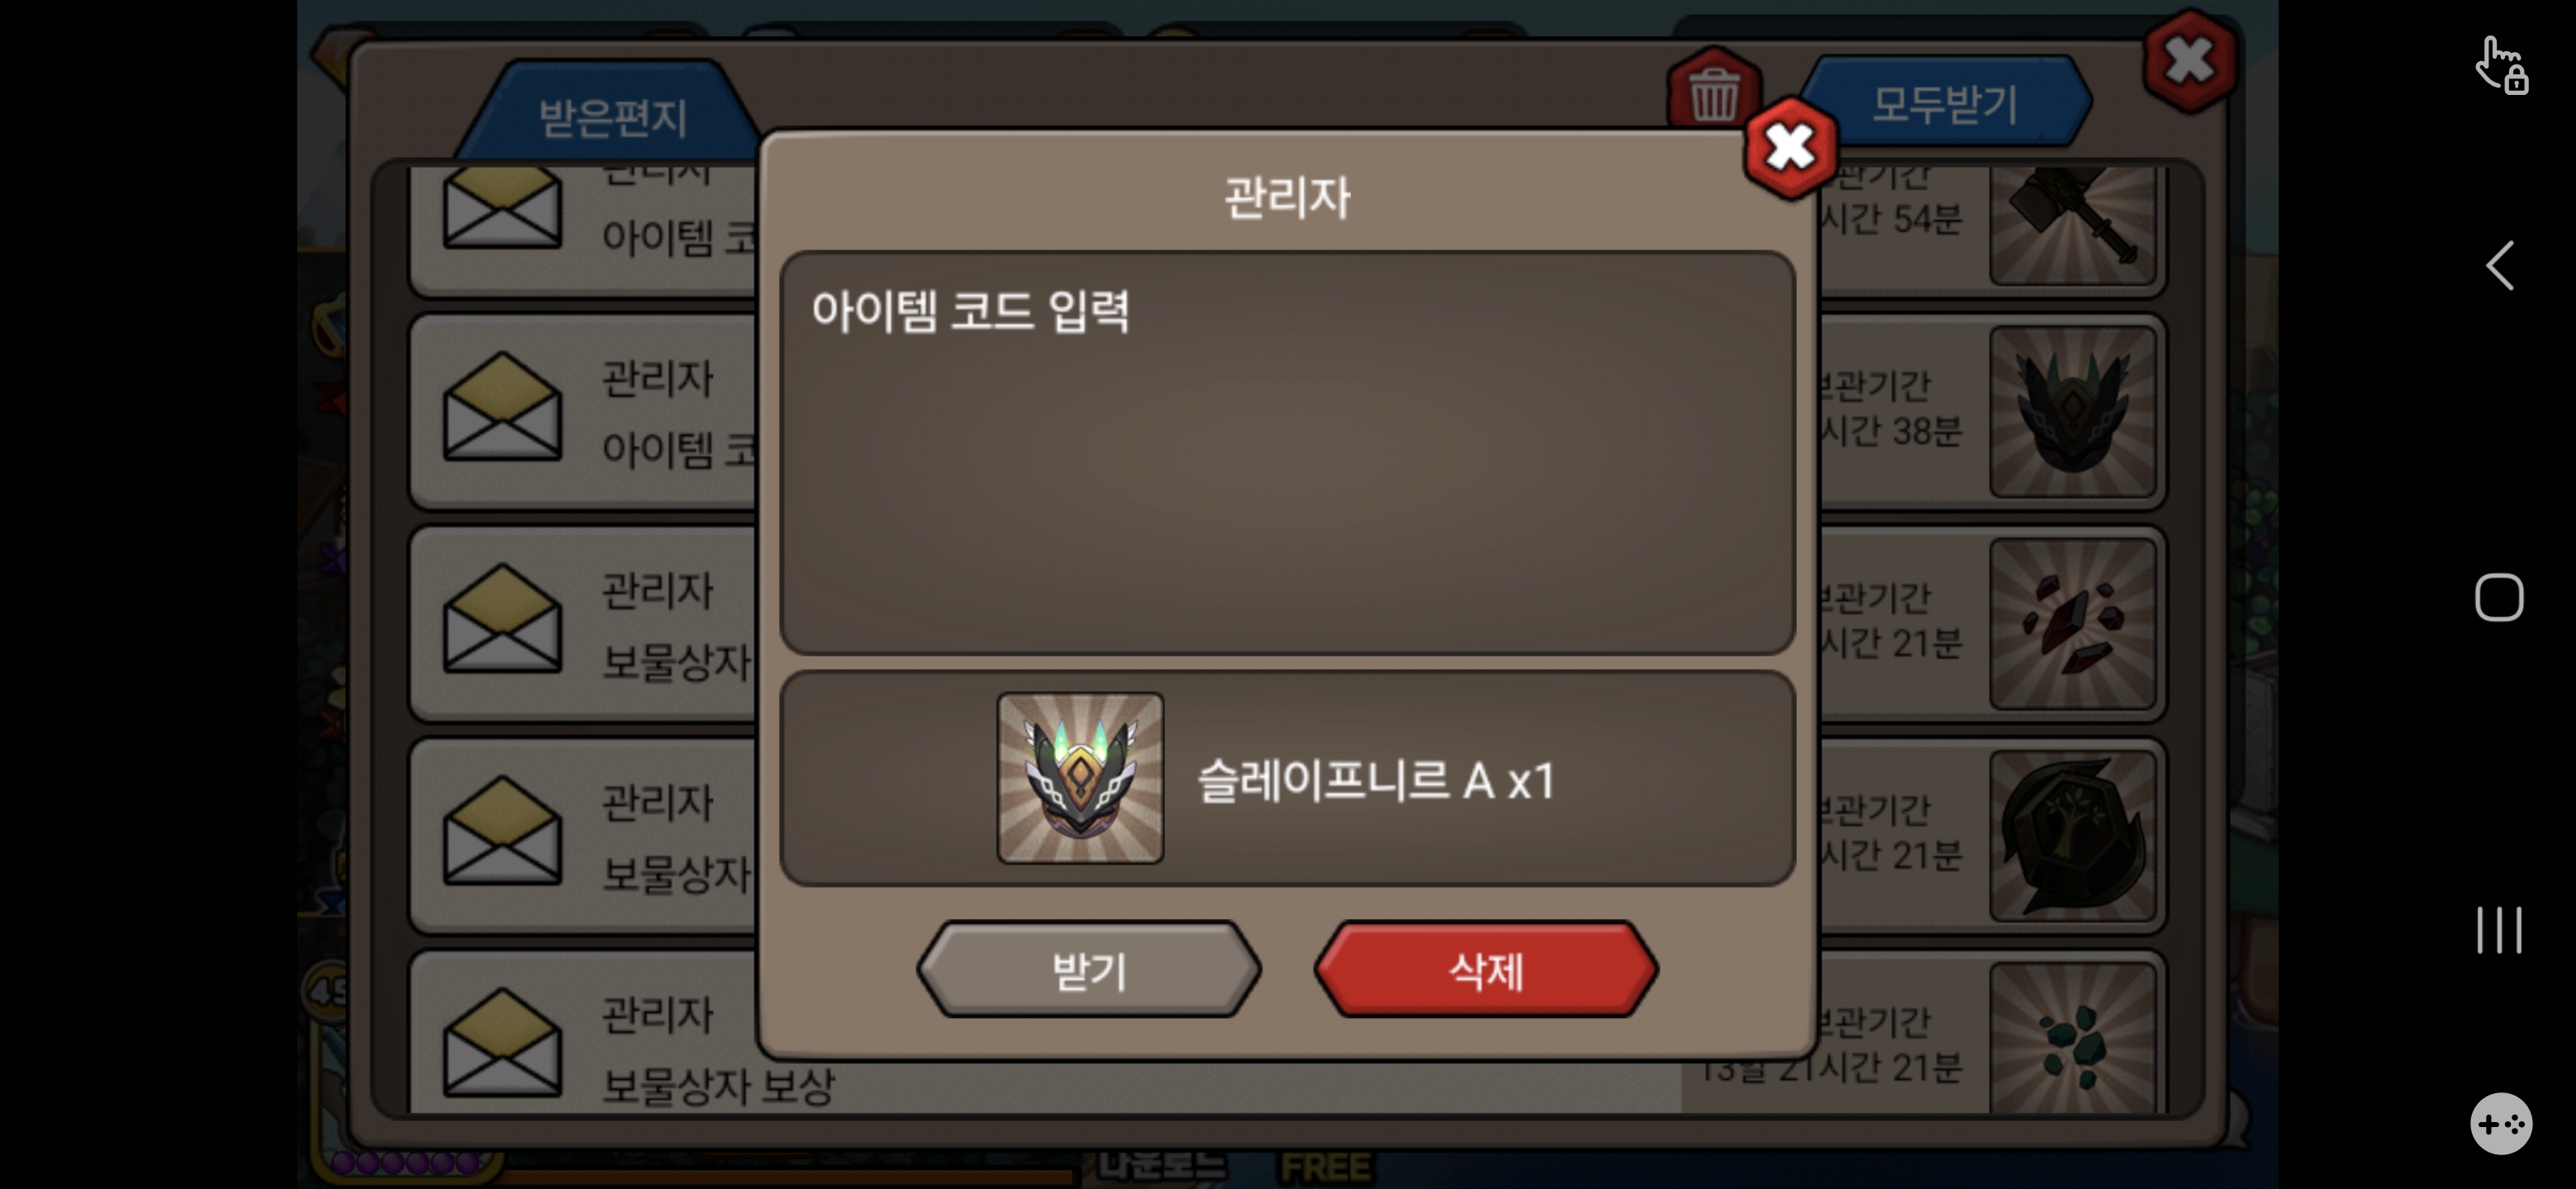Open the game controller tools icon
The image size is (2576, 1189).
[2501, 1123]
